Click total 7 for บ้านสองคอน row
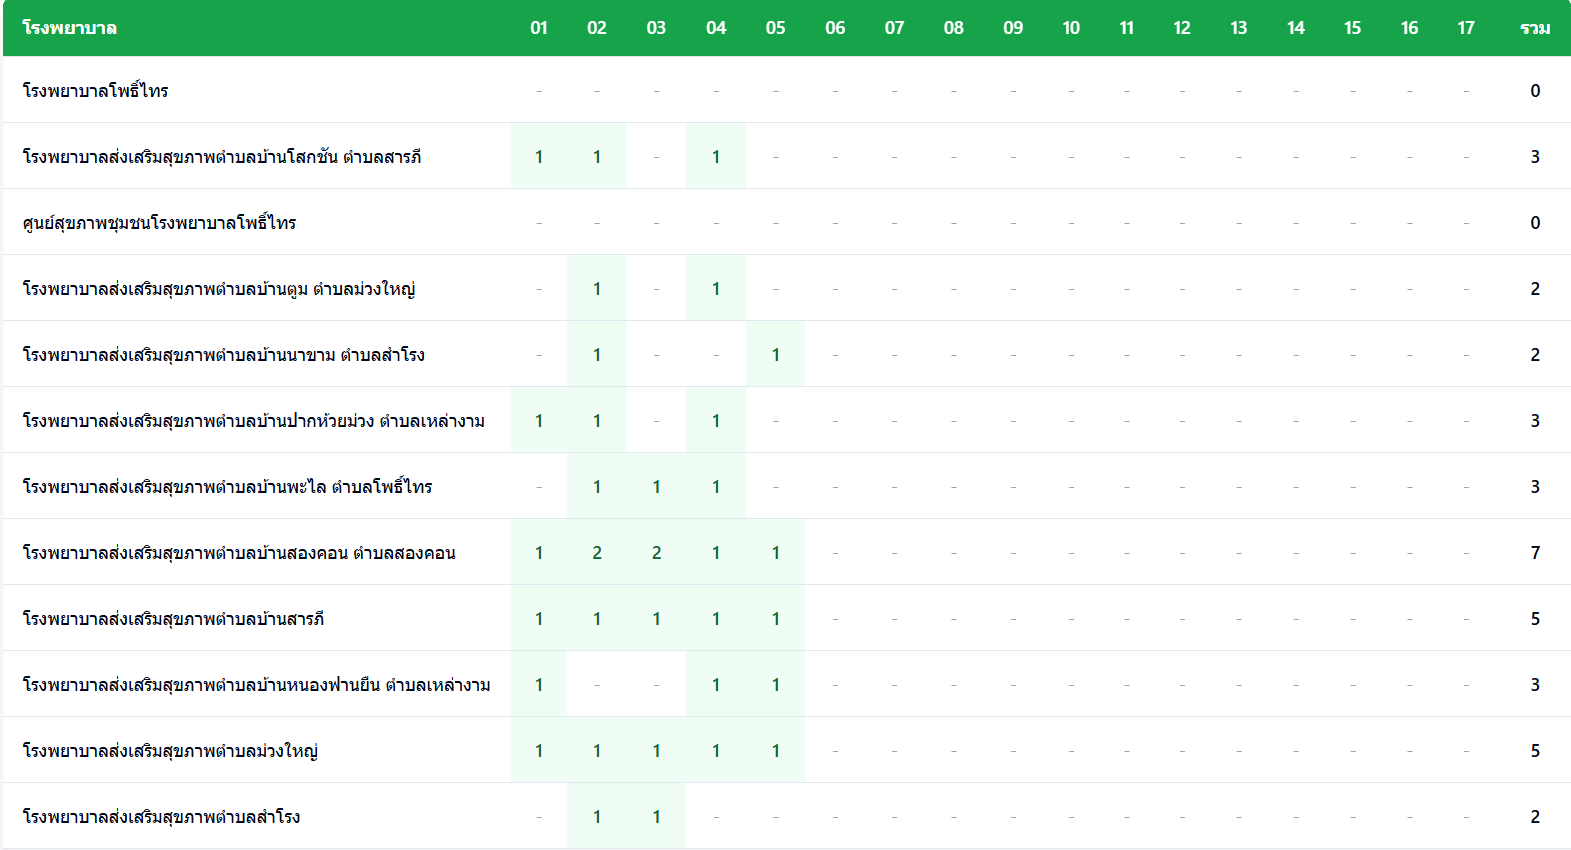Screen dimensions: 1571x850 coord(1535,552)
